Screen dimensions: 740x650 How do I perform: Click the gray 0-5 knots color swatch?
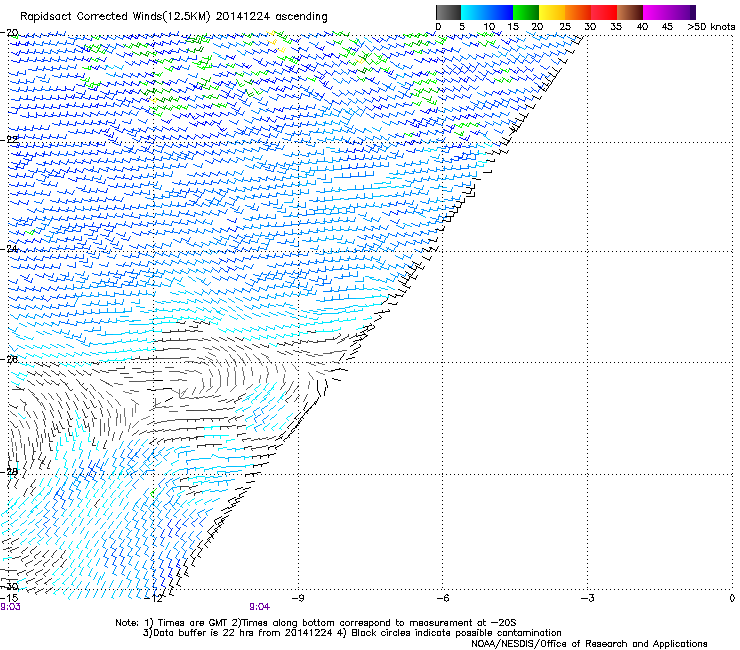[448, 12]
